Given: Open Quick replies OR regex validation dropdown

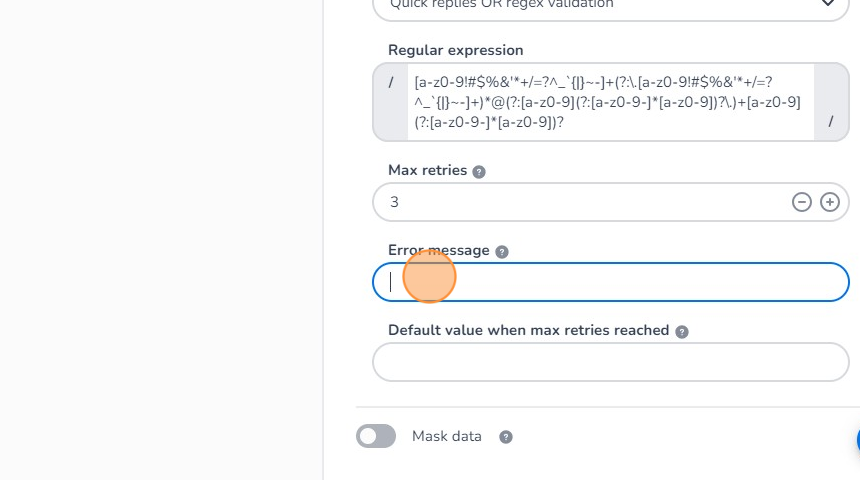Looking at the screenshot, I should (x=600, y=5).
